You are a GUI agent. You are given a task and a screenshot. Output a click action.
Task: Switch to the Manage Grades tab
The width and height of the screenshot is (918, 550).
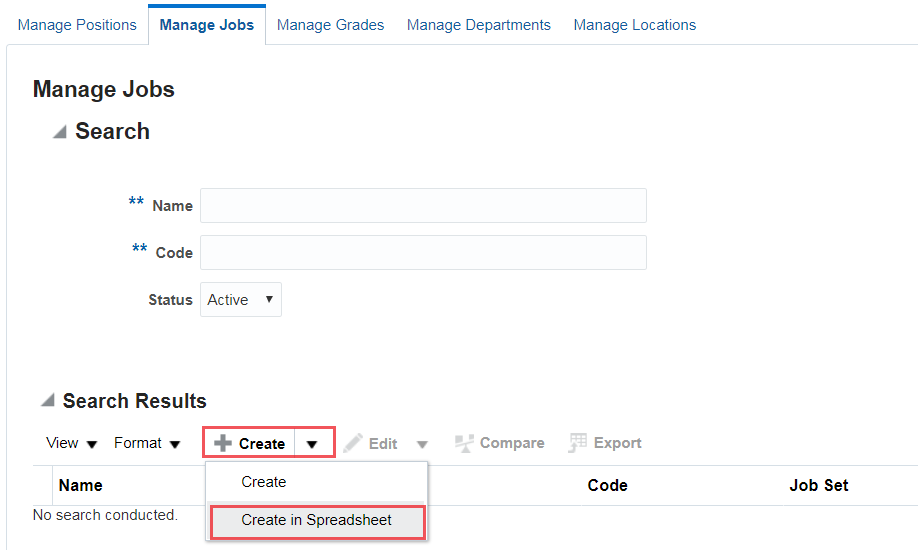[330, 25]
